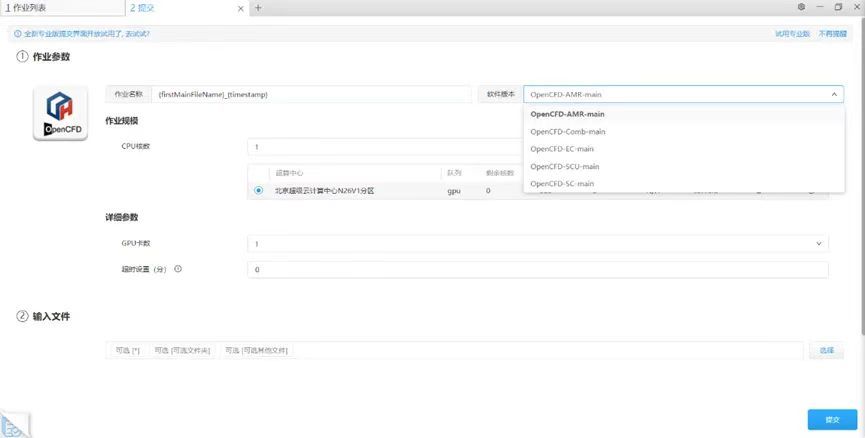Image resolution: width=865 pixels, height=438 pixels.
Task: Choose OpenCFD-EC-main option
Action: tap(684, 149)
